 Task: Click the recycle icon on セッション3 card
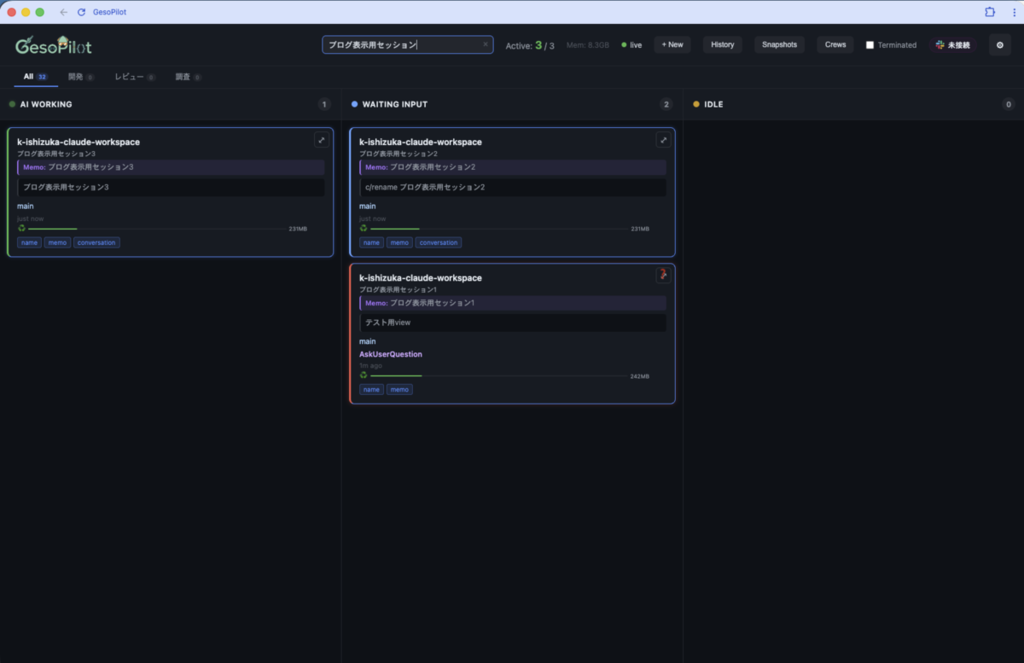tap(22, 228)
